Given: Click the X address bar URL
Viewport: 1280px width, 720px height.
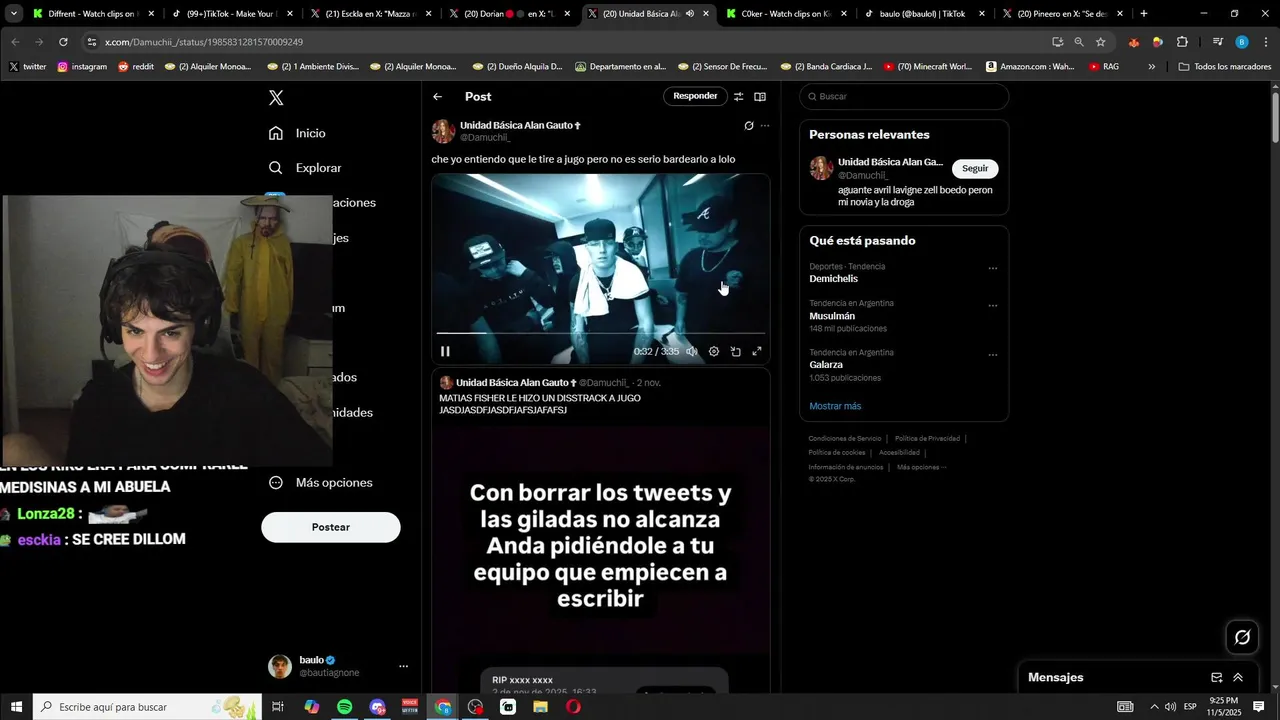Looking at the screenshot, I should tap(204, 42).
